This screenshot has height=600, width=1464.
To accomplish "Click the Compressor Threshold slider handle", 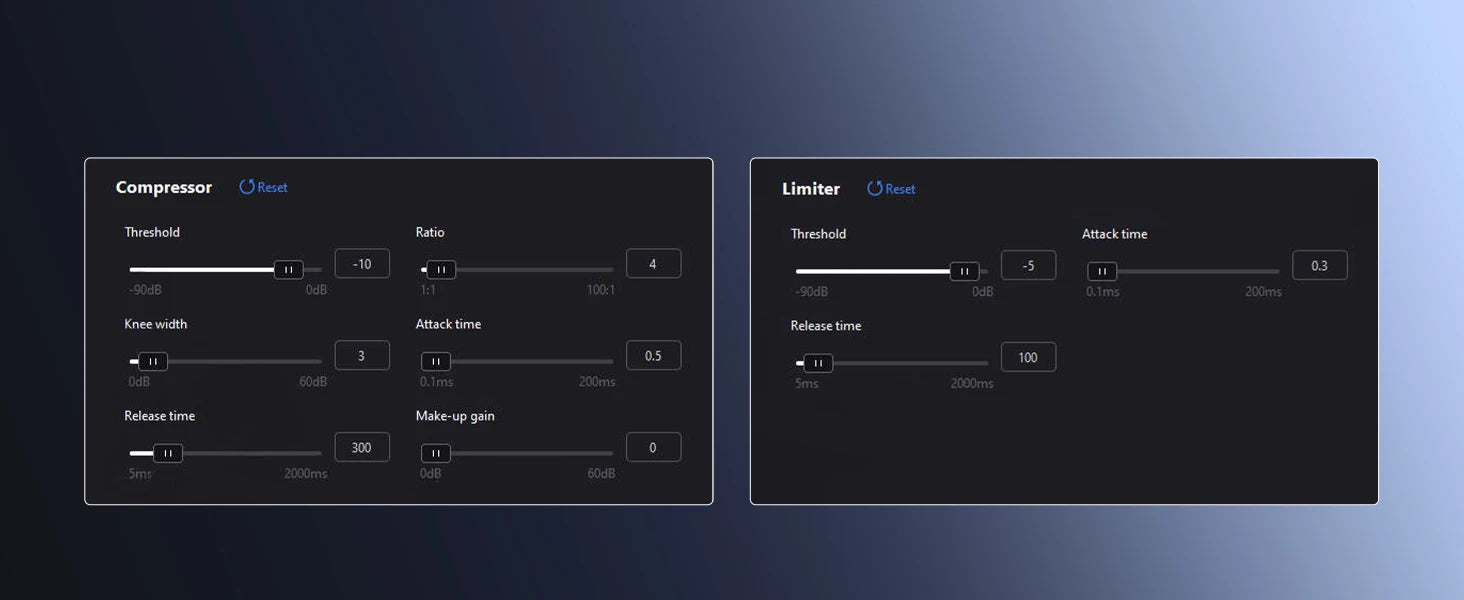I will [288, 269].
